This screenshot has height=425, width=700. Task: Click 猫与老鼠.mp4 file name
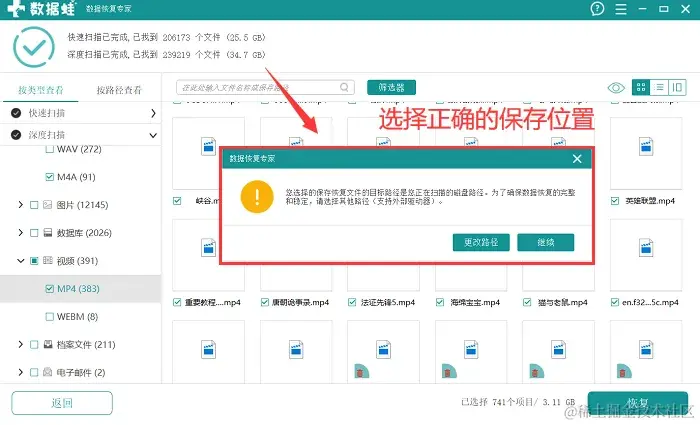(562, 303)
